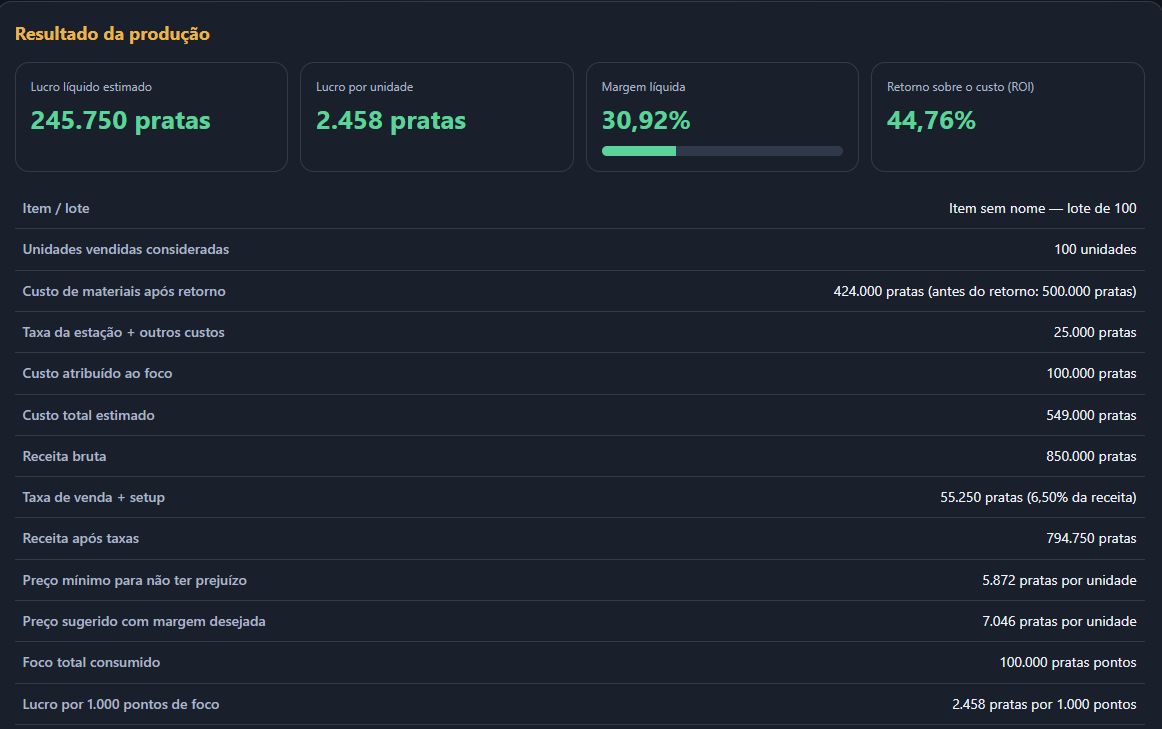
Task: Select "100.000 pratas" in Custo atribuído ao foco row
Action: coord(1092,373)
